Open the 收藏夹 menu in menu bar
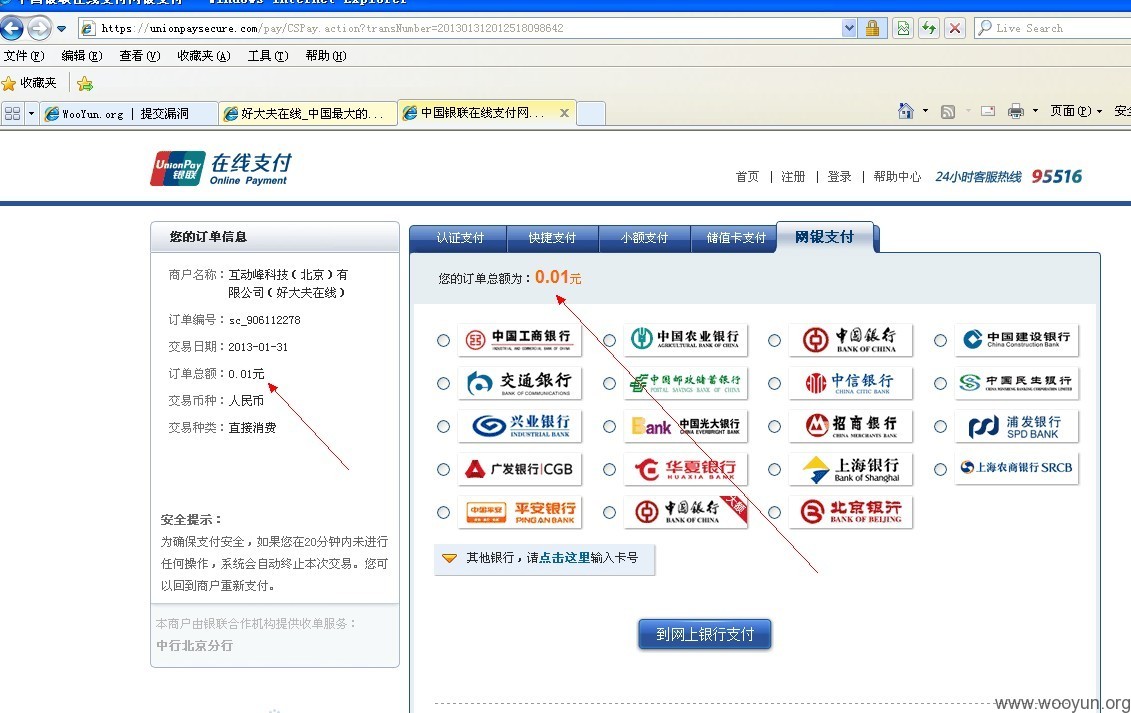The image size is (1131, 713). coord(203,56)
